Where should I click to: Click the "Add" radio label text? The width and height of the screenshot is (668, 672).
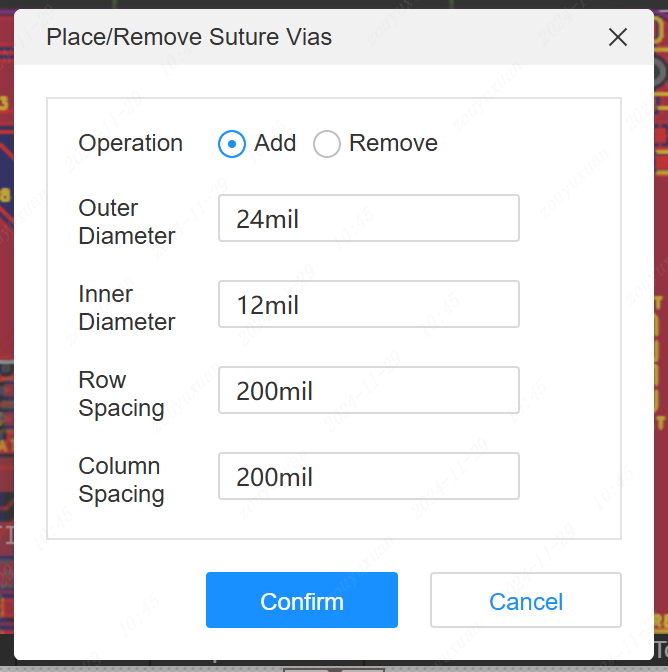click(275, 143)
